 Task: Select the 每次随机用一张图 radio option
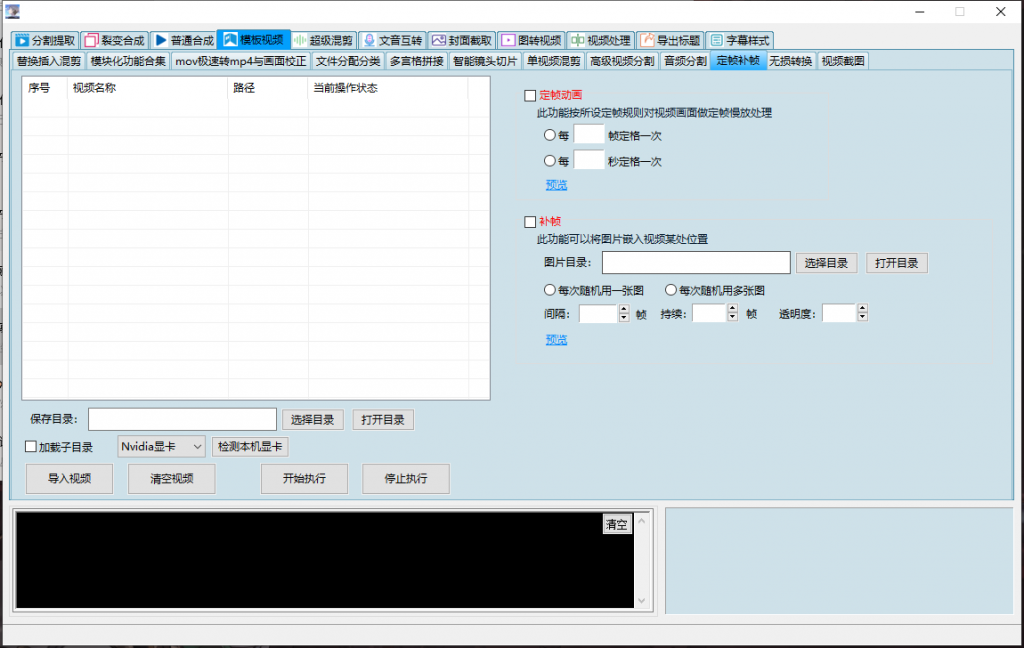coord(549,290)
